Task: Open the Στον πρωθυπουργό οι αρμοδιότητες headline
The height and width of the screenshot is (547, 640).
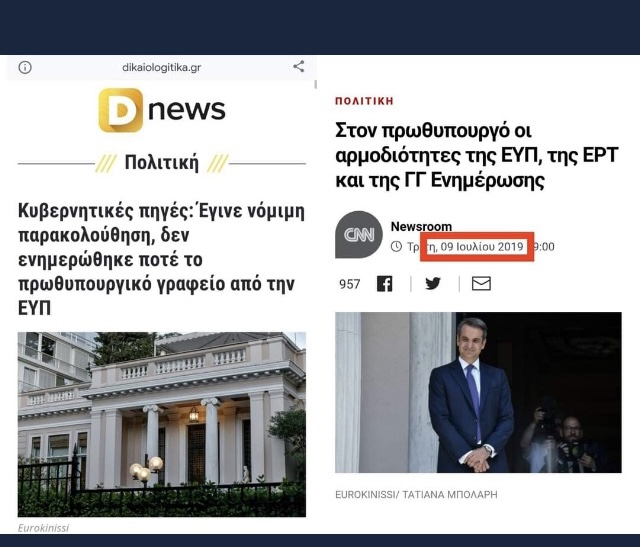Action: point(477,156)
